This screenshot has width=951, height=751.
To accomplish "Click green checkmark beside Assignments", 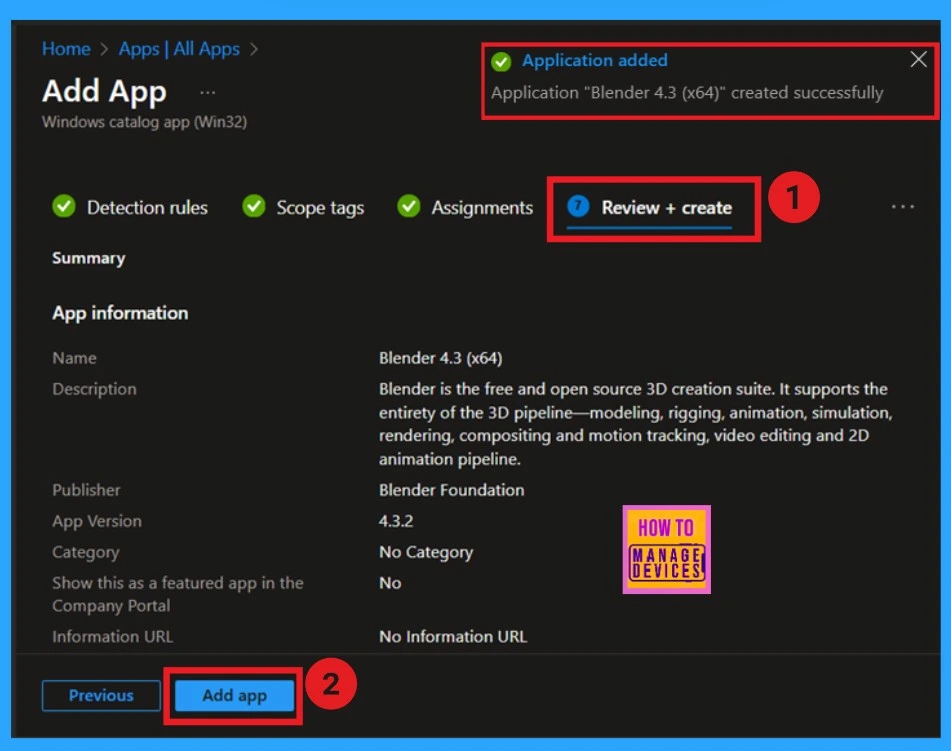I will (409, 206).
